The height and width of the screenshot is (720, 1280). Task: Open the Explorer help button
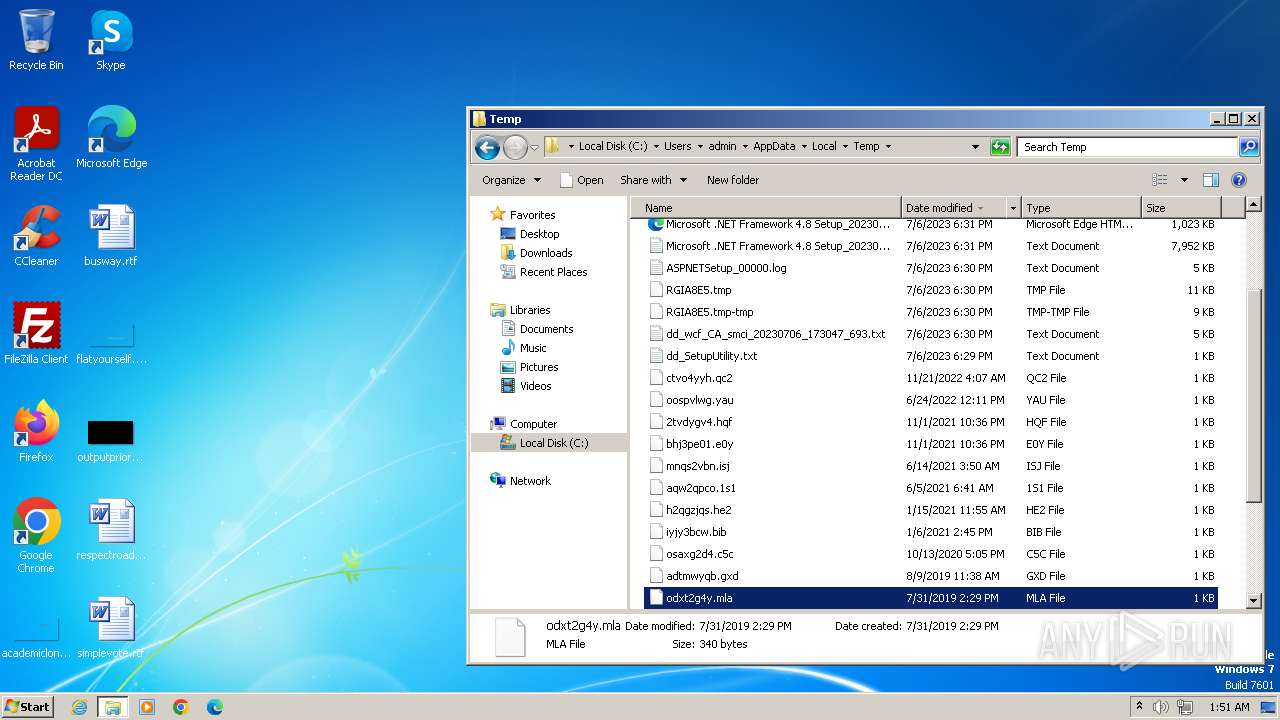[1239, 180]
